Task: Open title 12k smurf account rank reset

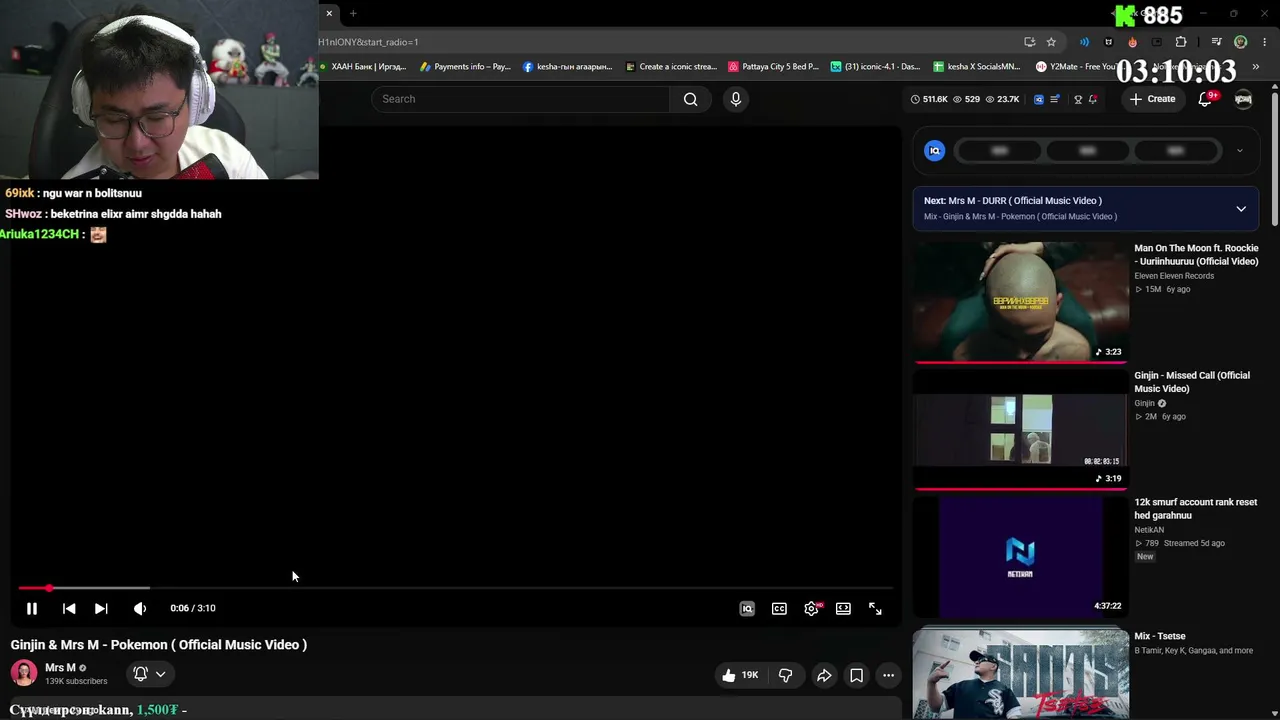Action: 1196,509
